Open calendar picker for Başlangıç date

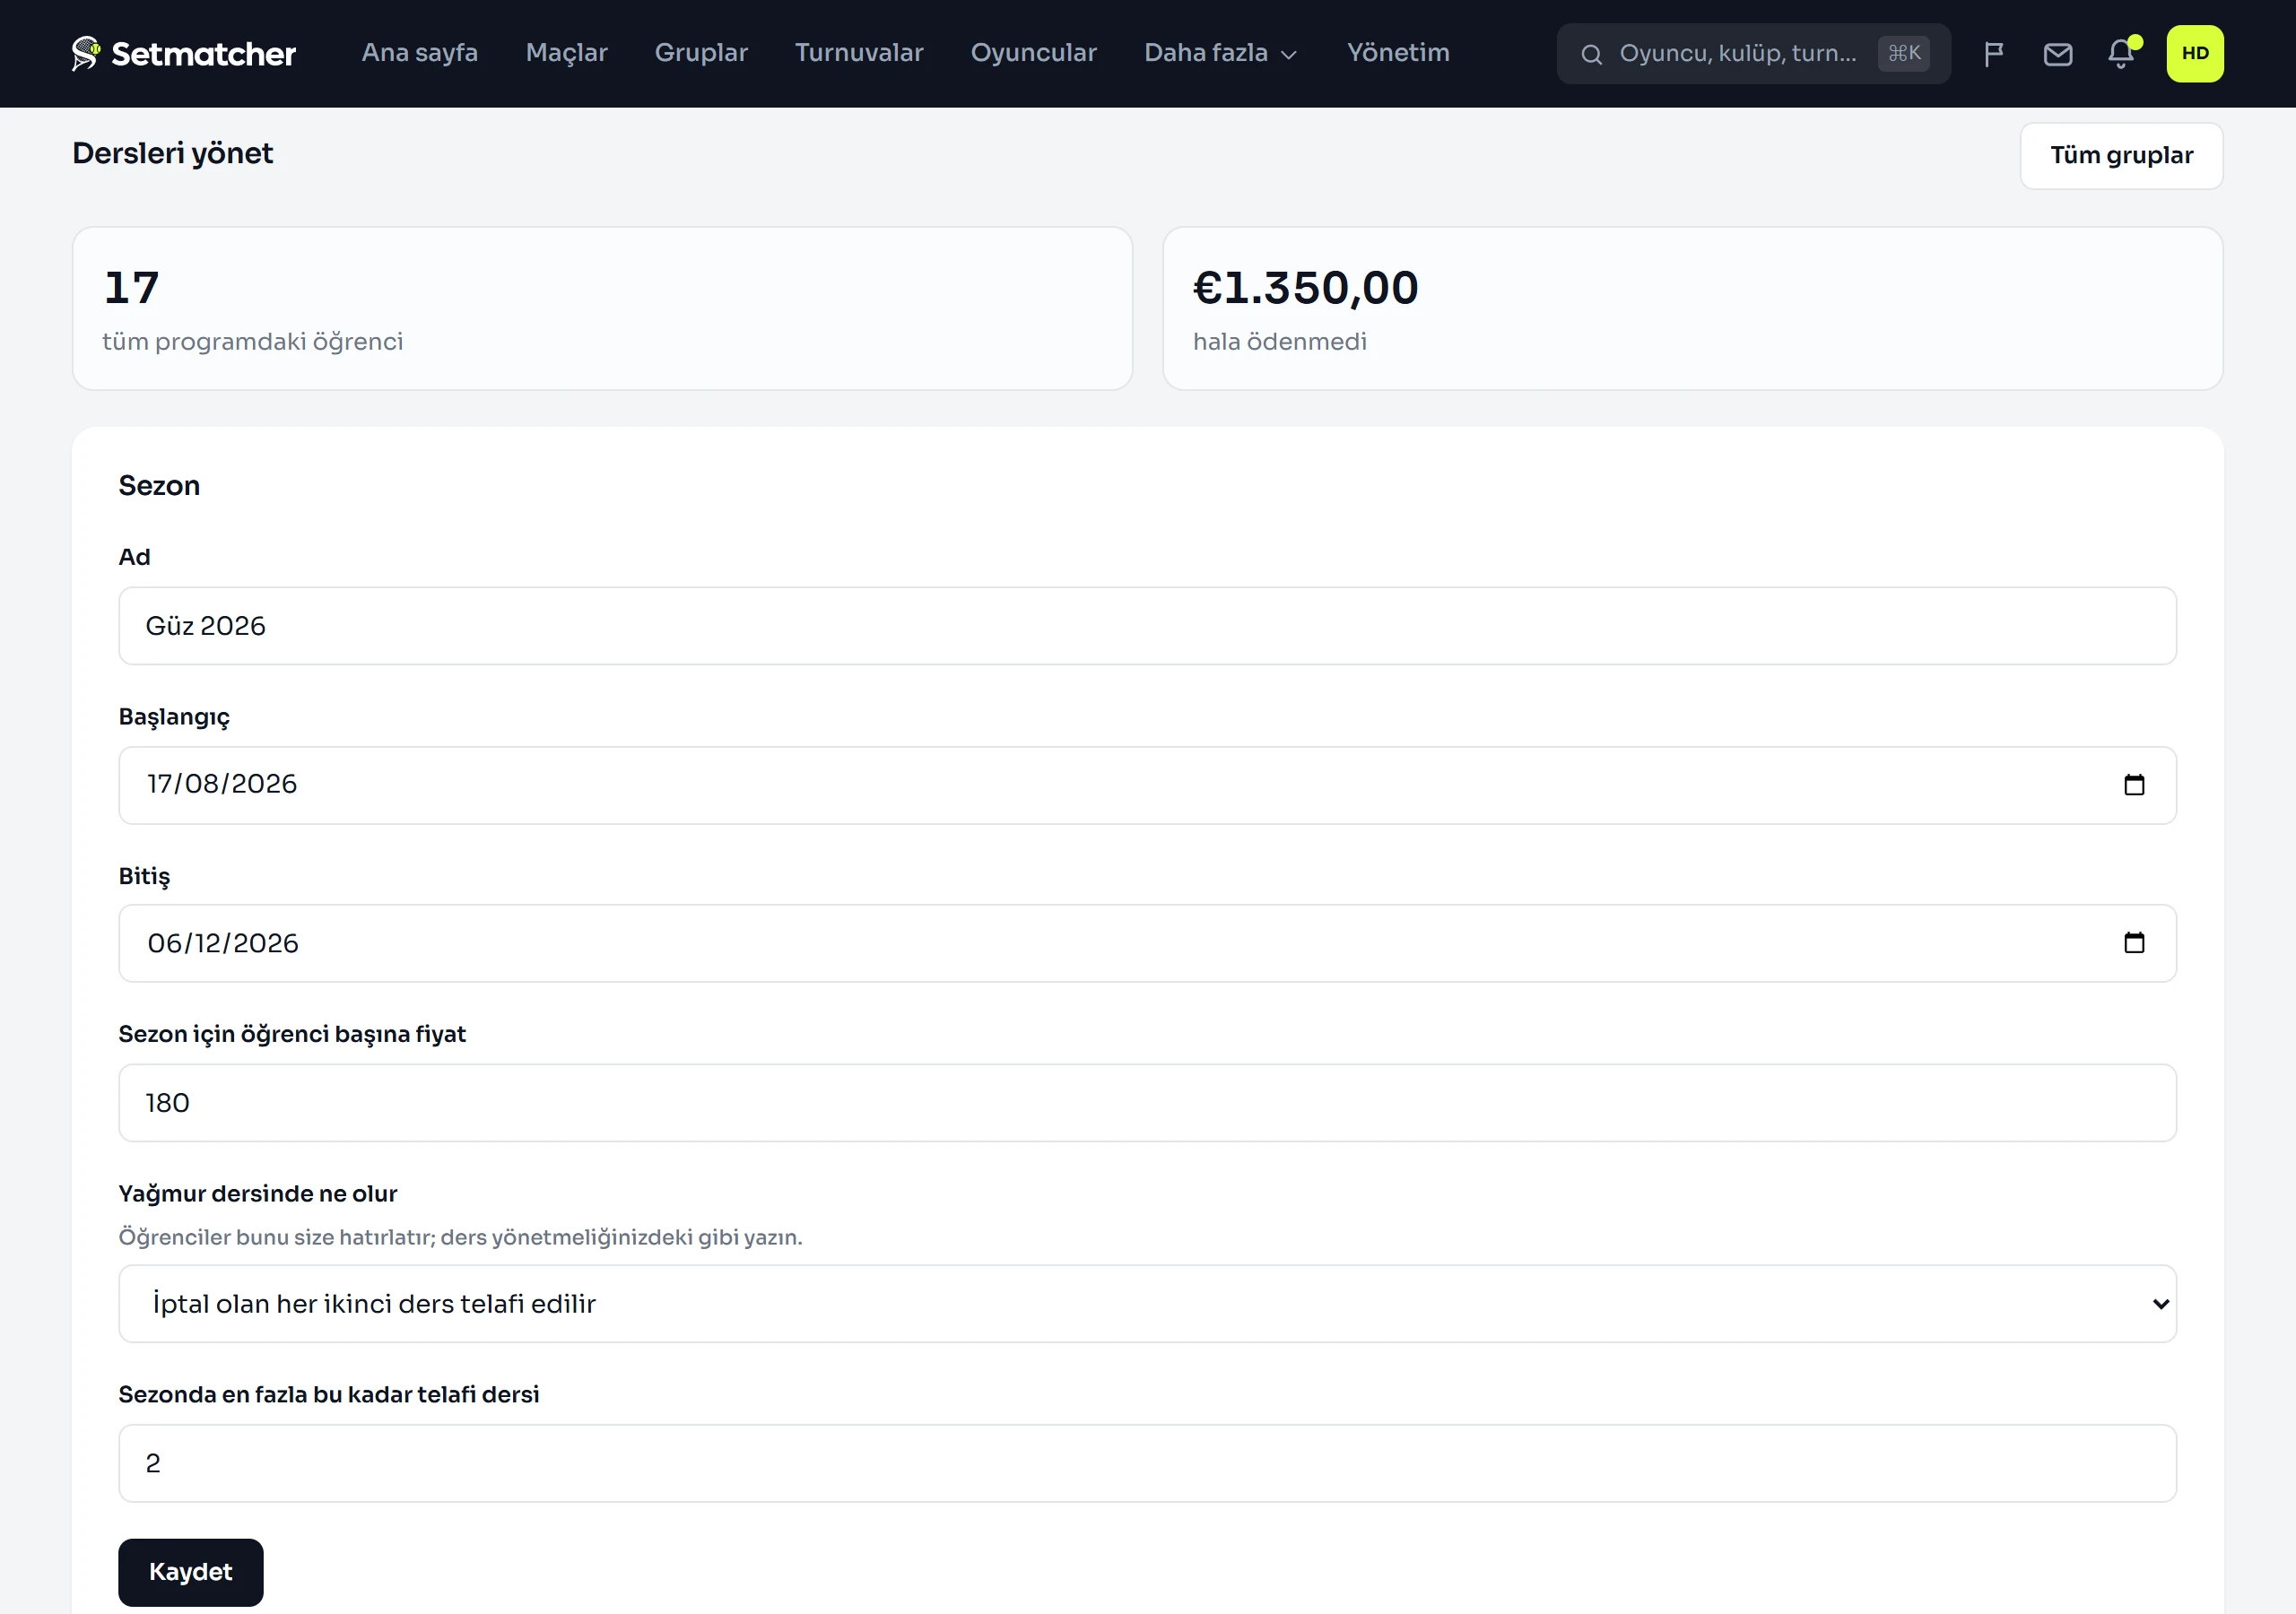click(2134, 785)
